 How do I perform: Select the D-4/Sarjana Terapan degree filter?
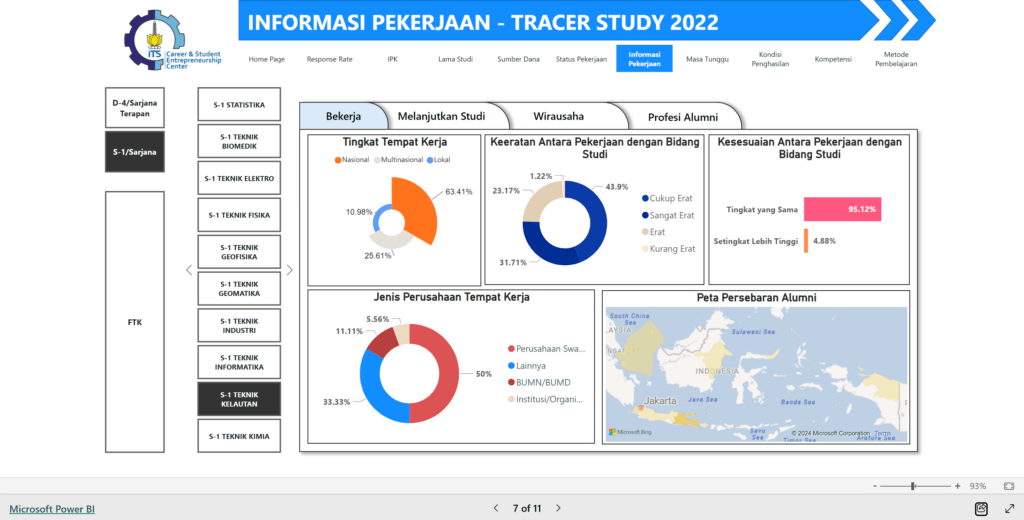tap(134, 107)
